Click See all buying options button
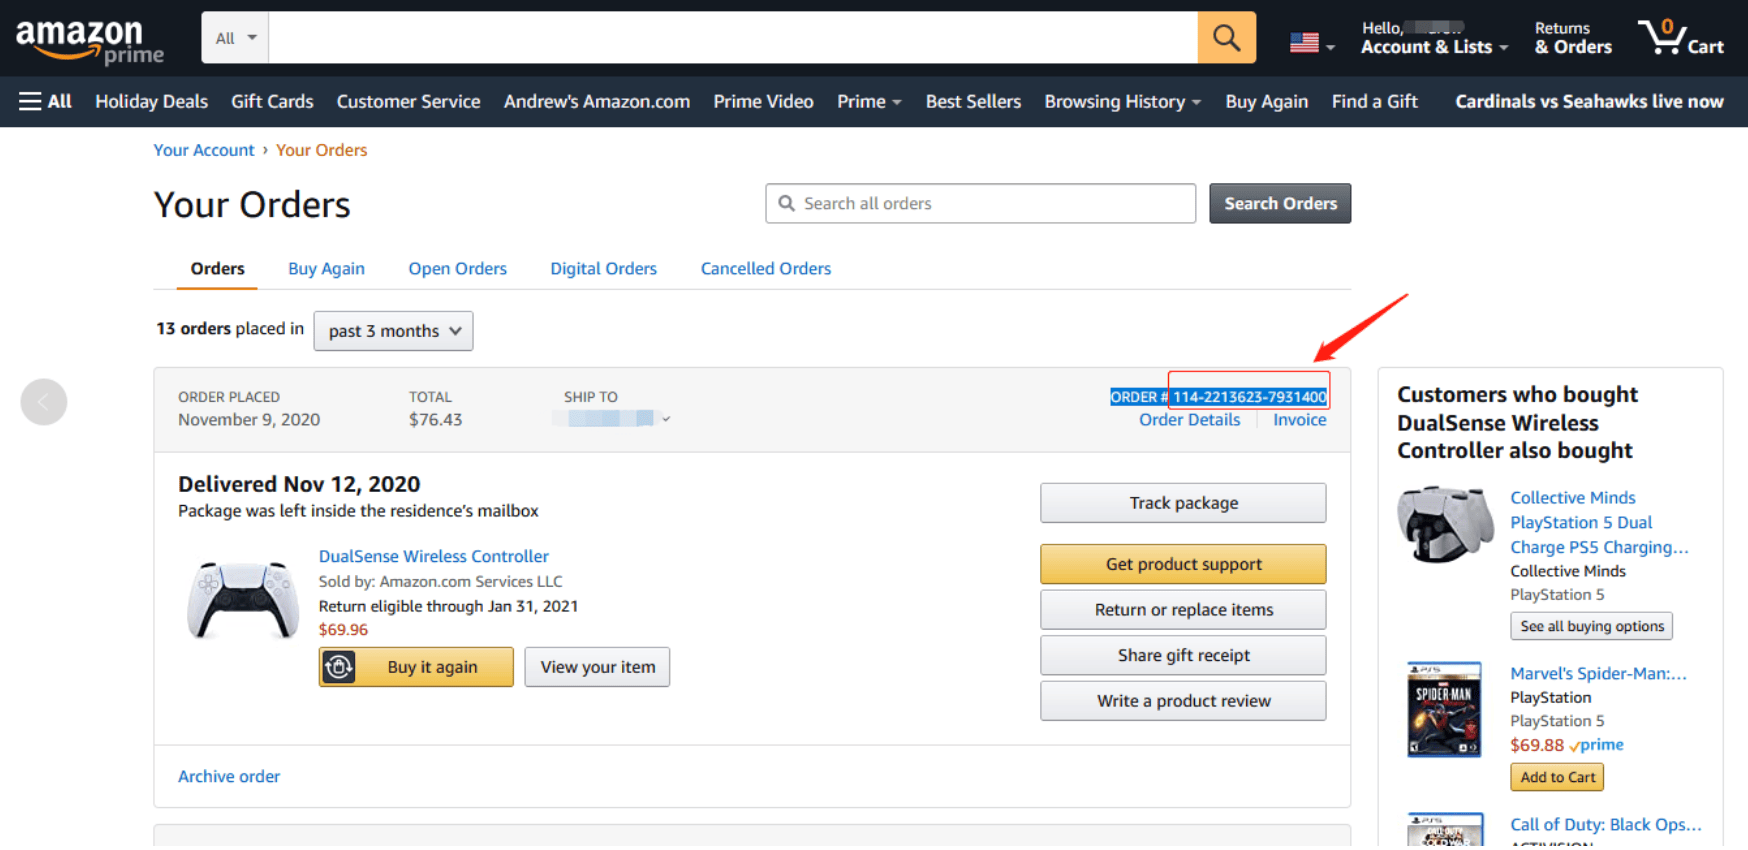 [1591, 626]
